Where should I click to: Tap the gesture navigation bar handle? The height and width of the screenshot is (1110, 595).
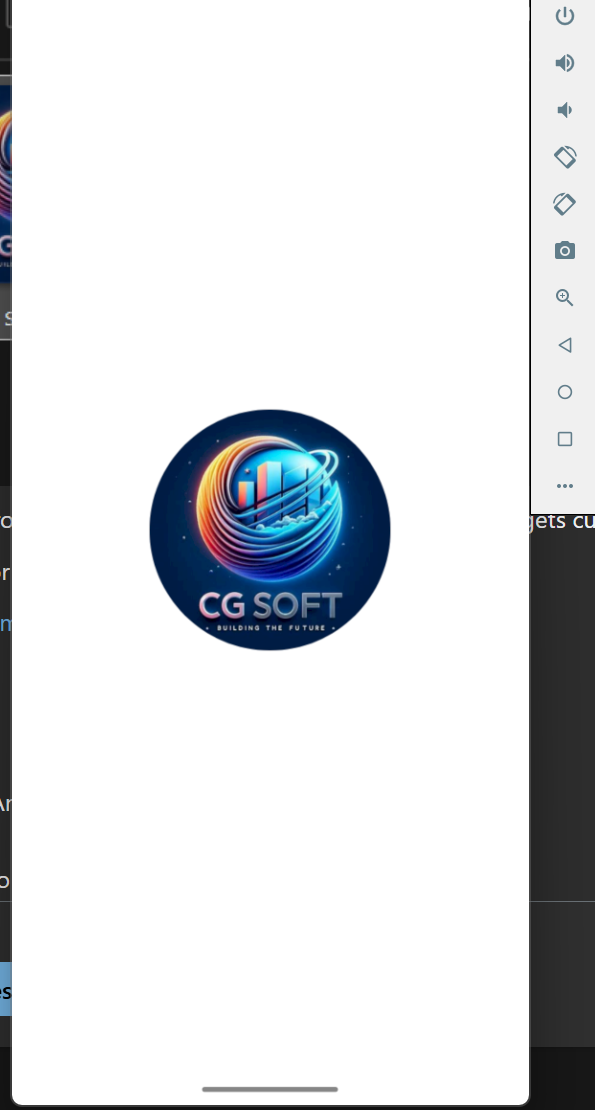[270, 1089]
